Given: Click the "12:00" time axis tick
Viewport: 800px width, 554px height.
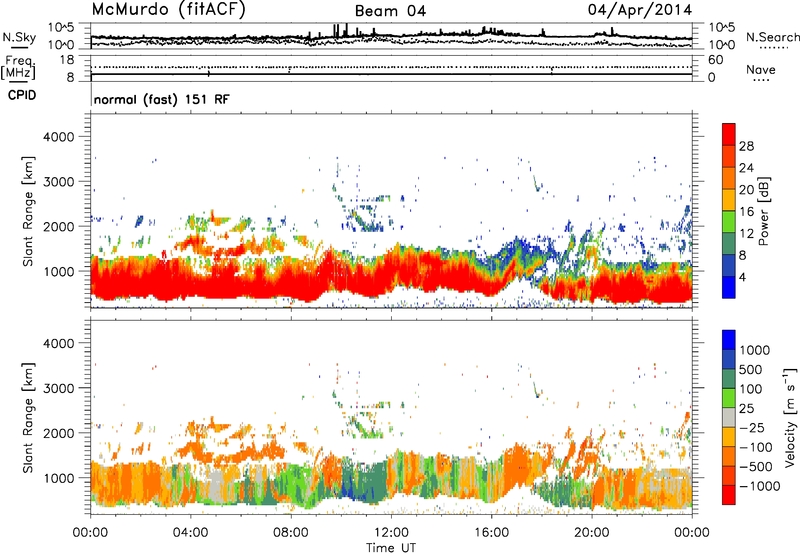Looking at the screenshot, I should coord(391,533).
